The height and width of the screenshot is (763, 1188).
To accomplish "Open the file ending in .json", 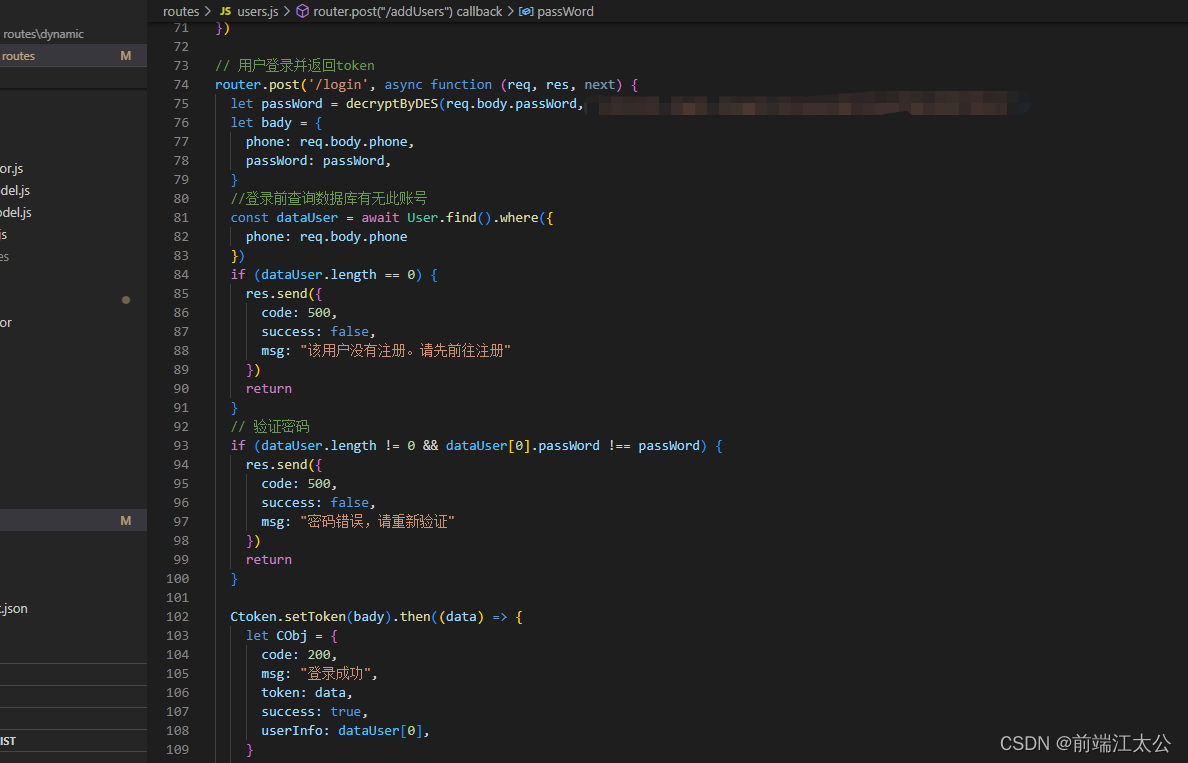I will [14, 608].
